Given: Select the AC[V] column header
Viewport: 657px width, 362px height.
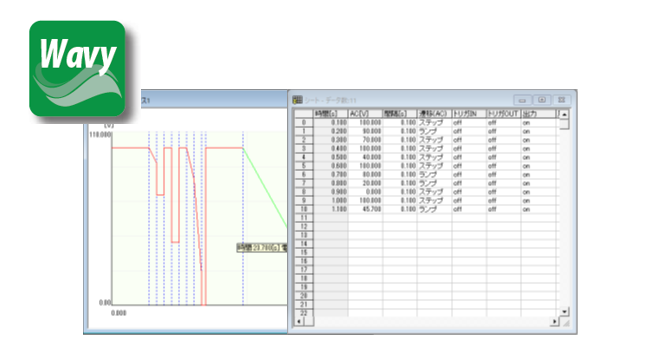Looking at the screenshot, I should point(365,114).
